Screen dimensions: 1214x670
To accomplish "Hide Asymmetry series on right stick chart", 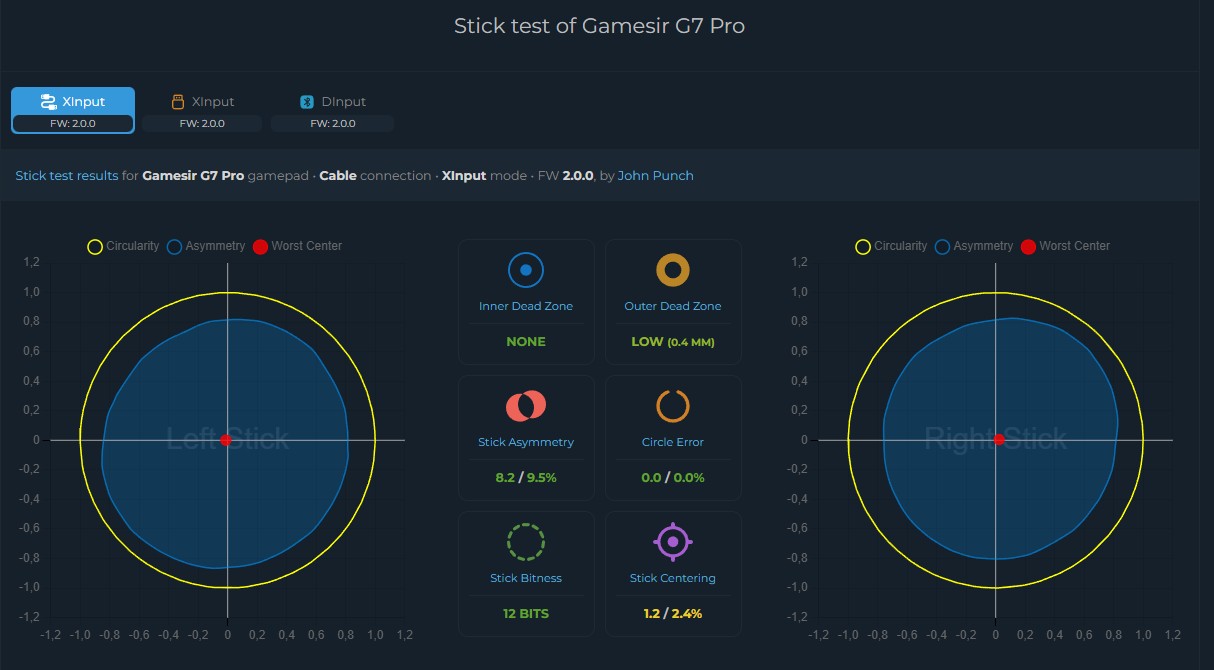I will [973, 246].
